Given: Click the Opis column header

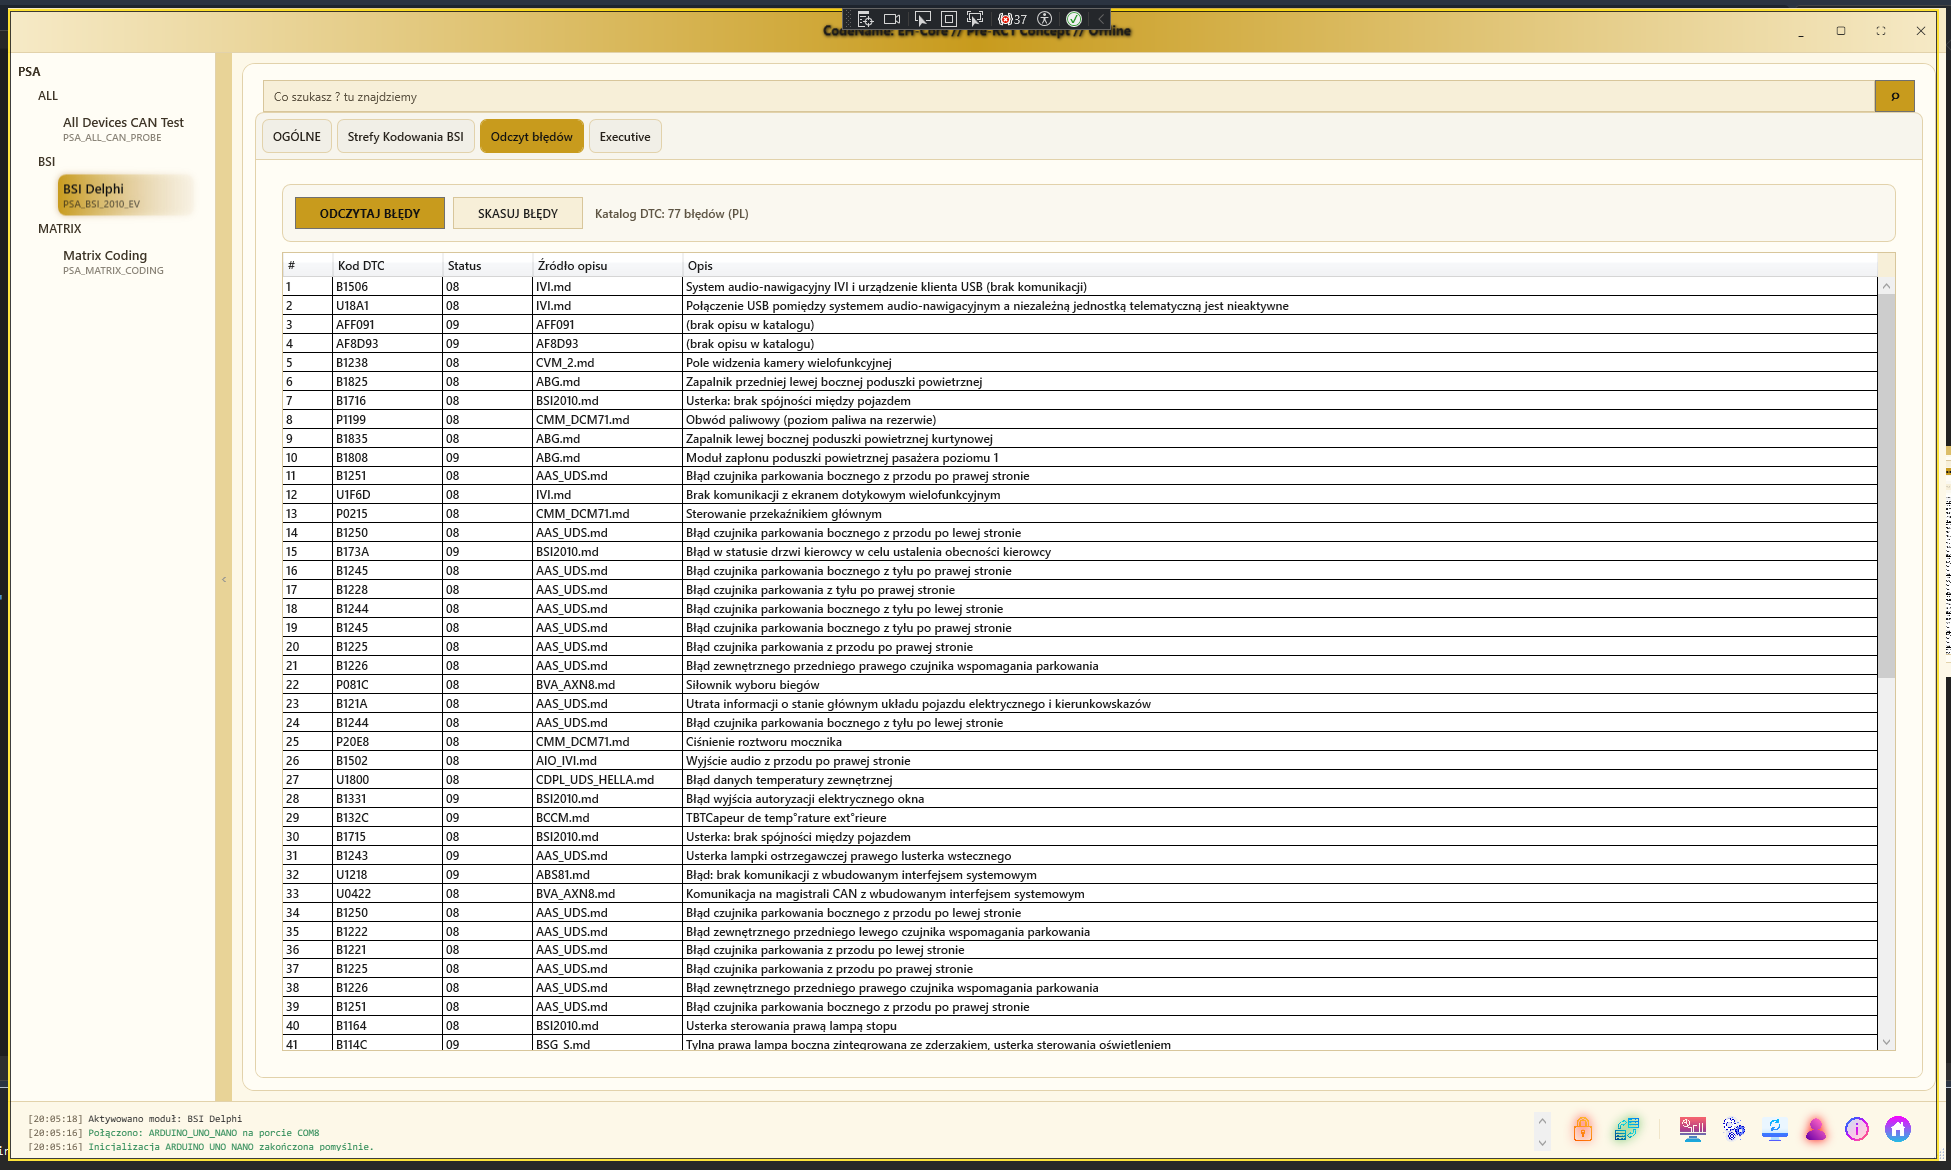Looking at the screenshot, I should pyautogui.click(x=1280, y=265).
